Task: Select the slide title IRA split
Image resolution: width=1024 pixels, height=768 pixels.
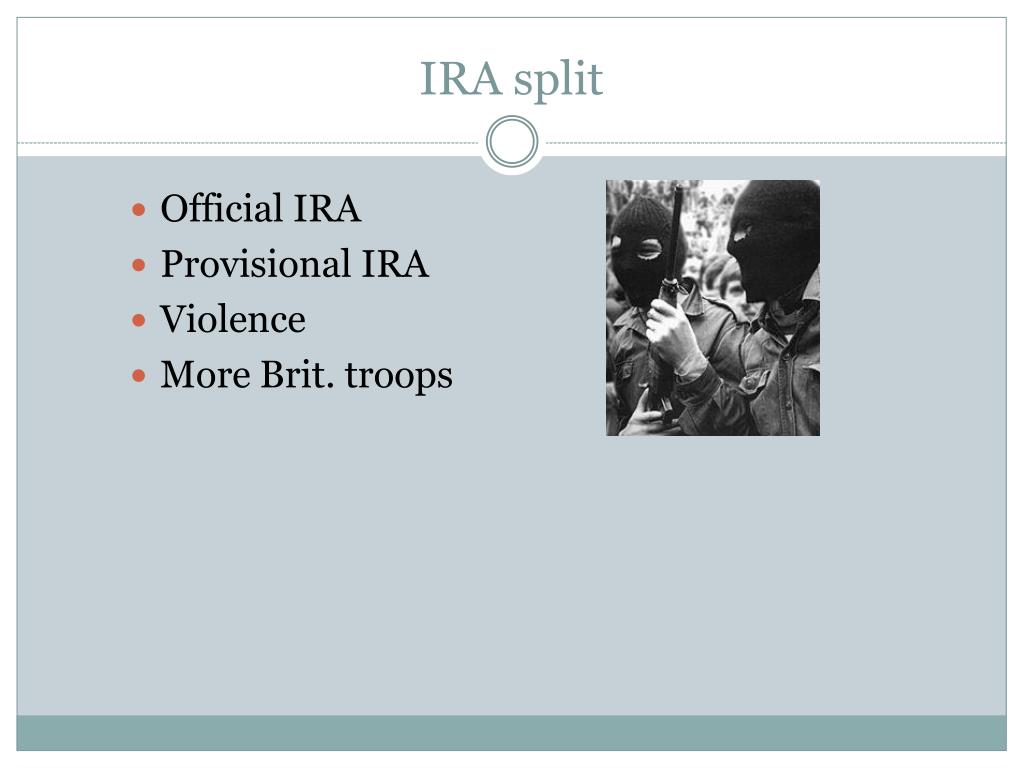Action: point(511,80)
